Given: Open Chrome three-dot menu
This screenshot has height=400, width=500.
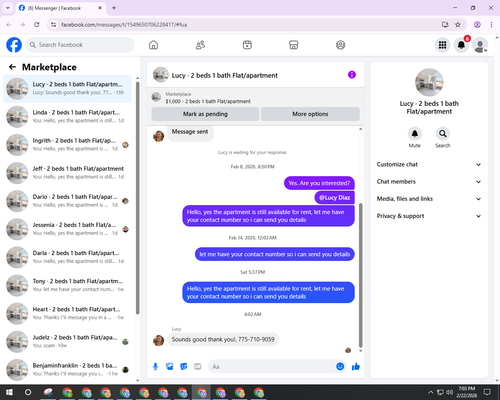Looking at the screenshot, I should pos(491,24).
